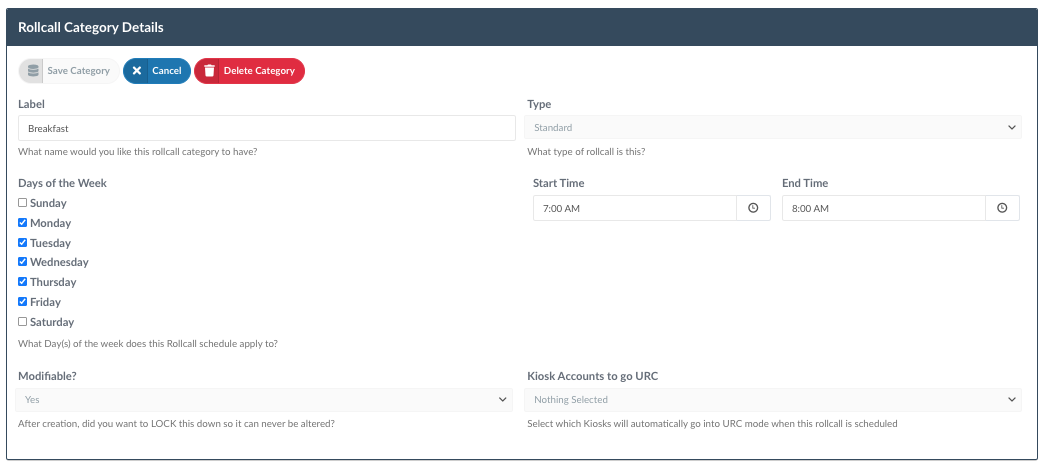Click the Save Category button text
The height and width of the screenshot is (465, 1048).
click(78, 71)
